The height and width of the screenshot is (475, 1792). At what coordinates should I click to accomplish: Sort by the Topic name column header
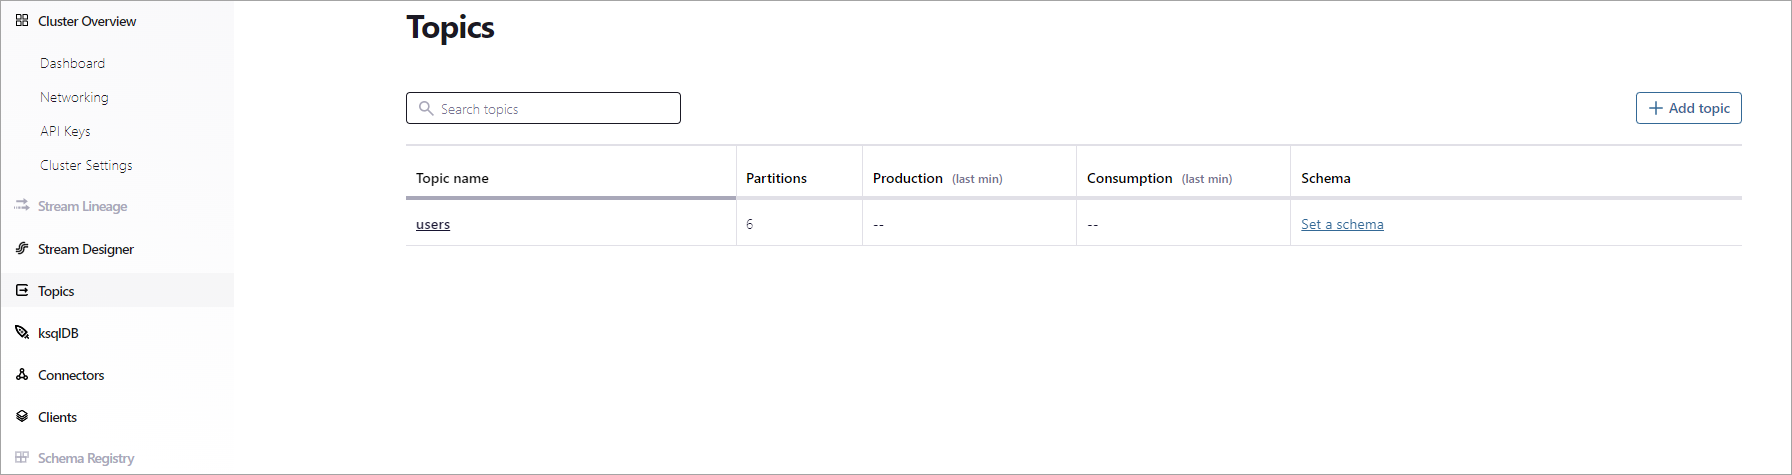[452, 178]
